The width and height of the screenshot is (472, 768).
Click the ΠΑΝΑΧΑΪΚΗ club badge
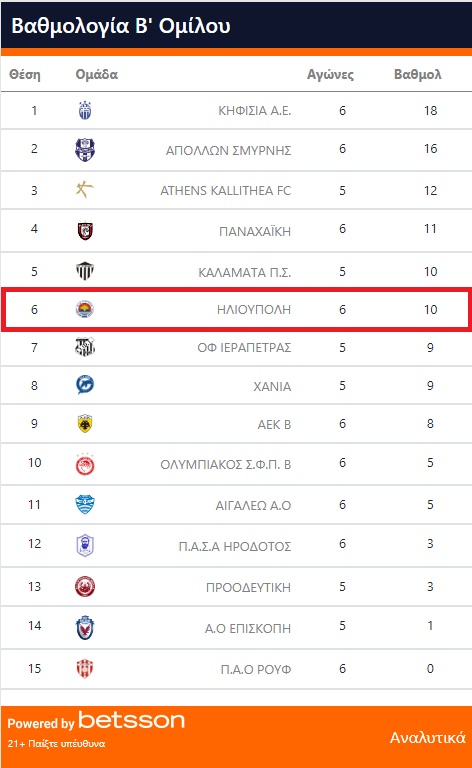click(85, 230)
